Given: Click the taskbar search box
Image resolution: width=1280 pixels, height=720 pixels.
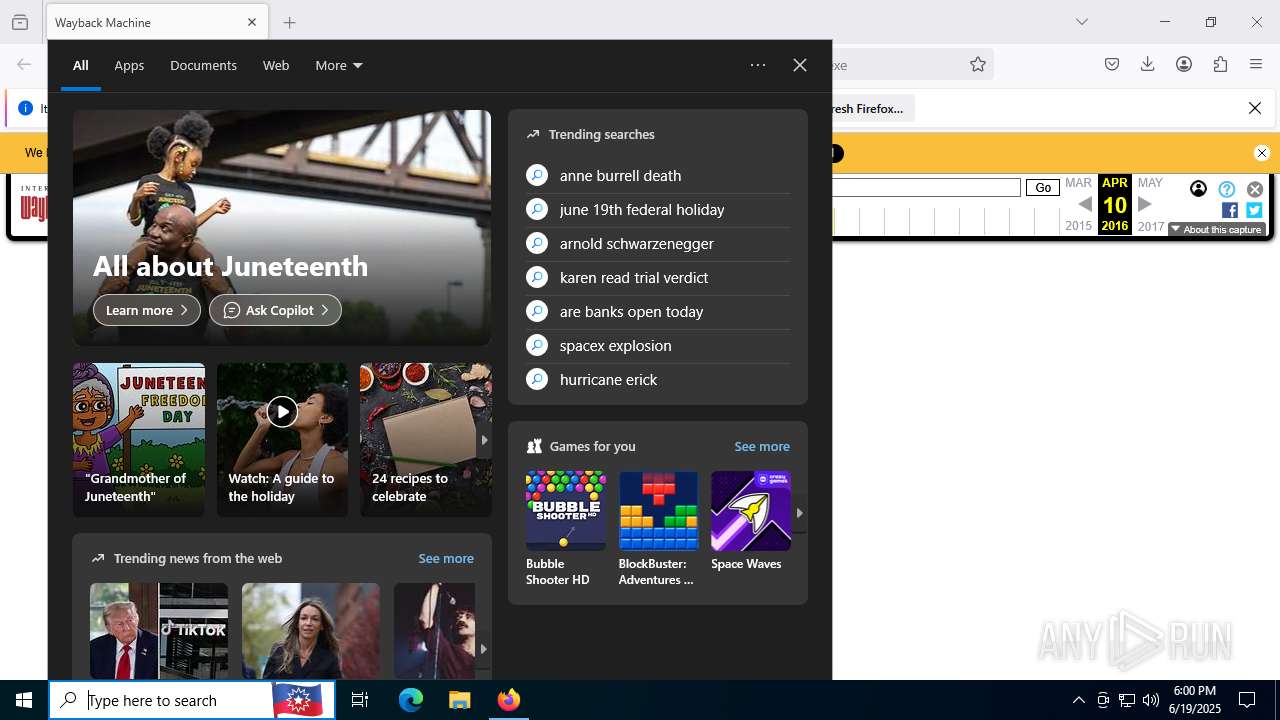Looking at the screenshot, I should (192, 700).
